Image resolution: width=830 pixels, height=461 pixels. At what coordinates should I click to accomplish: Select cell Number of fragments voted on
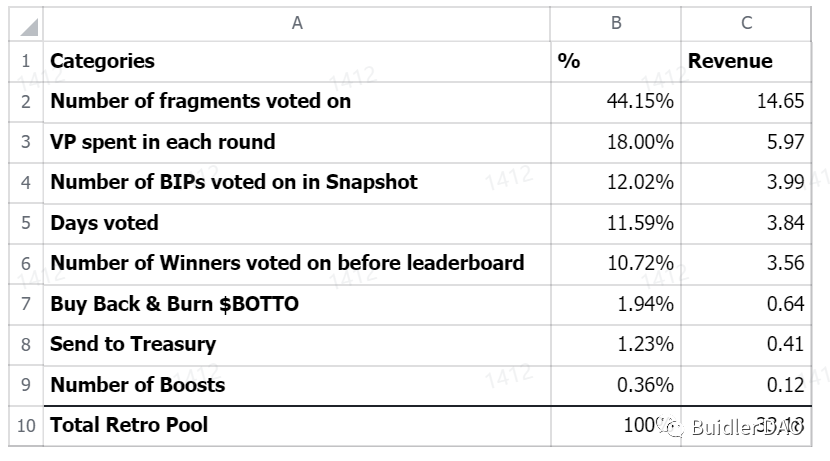(297, 102)
